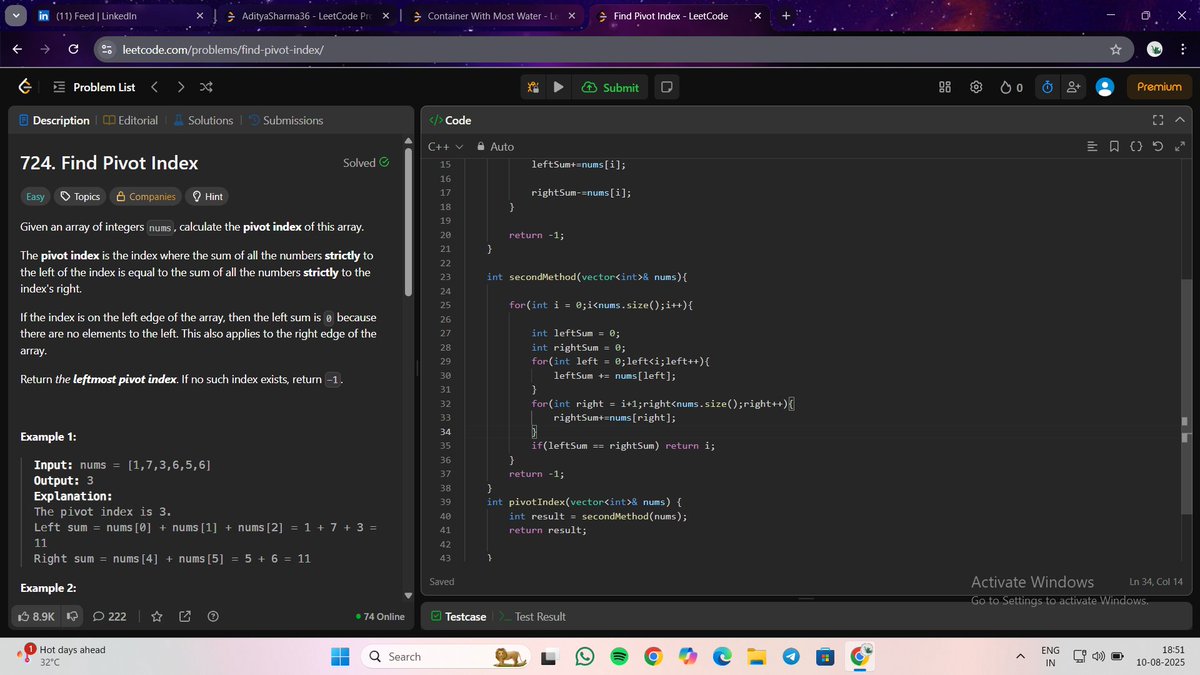Open the Problem List panel
Image resolution: width=1200 pixels, height=675 pixels.
pyautogui.click(x=93, y=87)
